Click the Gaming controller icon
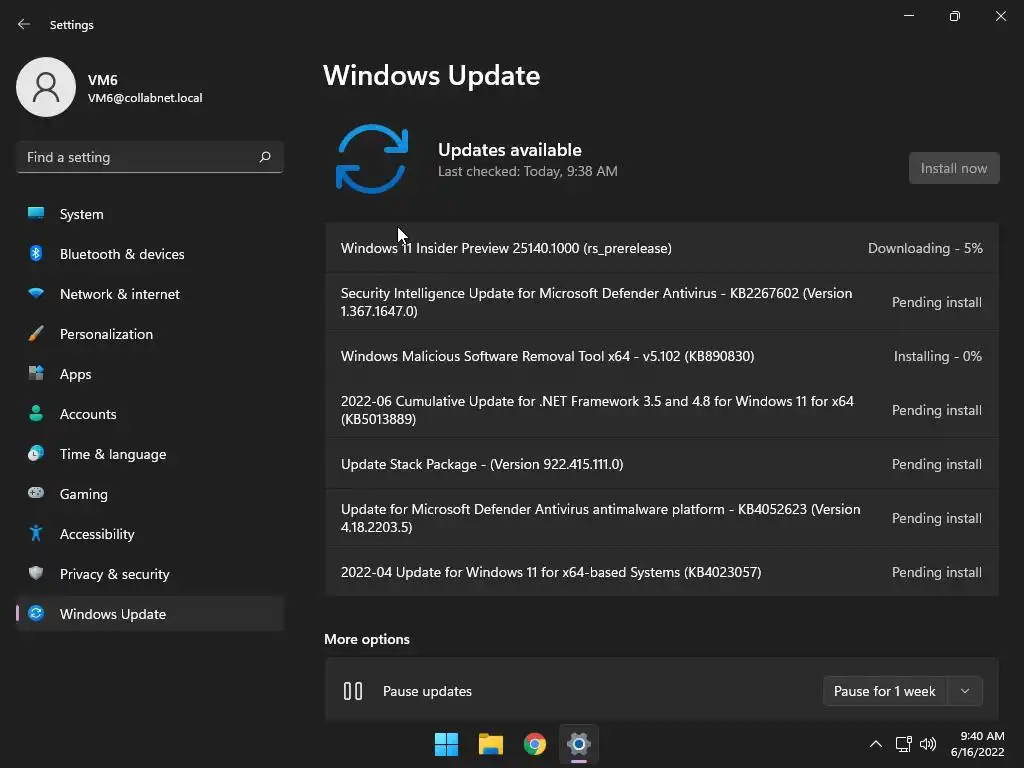 point(36,493)
